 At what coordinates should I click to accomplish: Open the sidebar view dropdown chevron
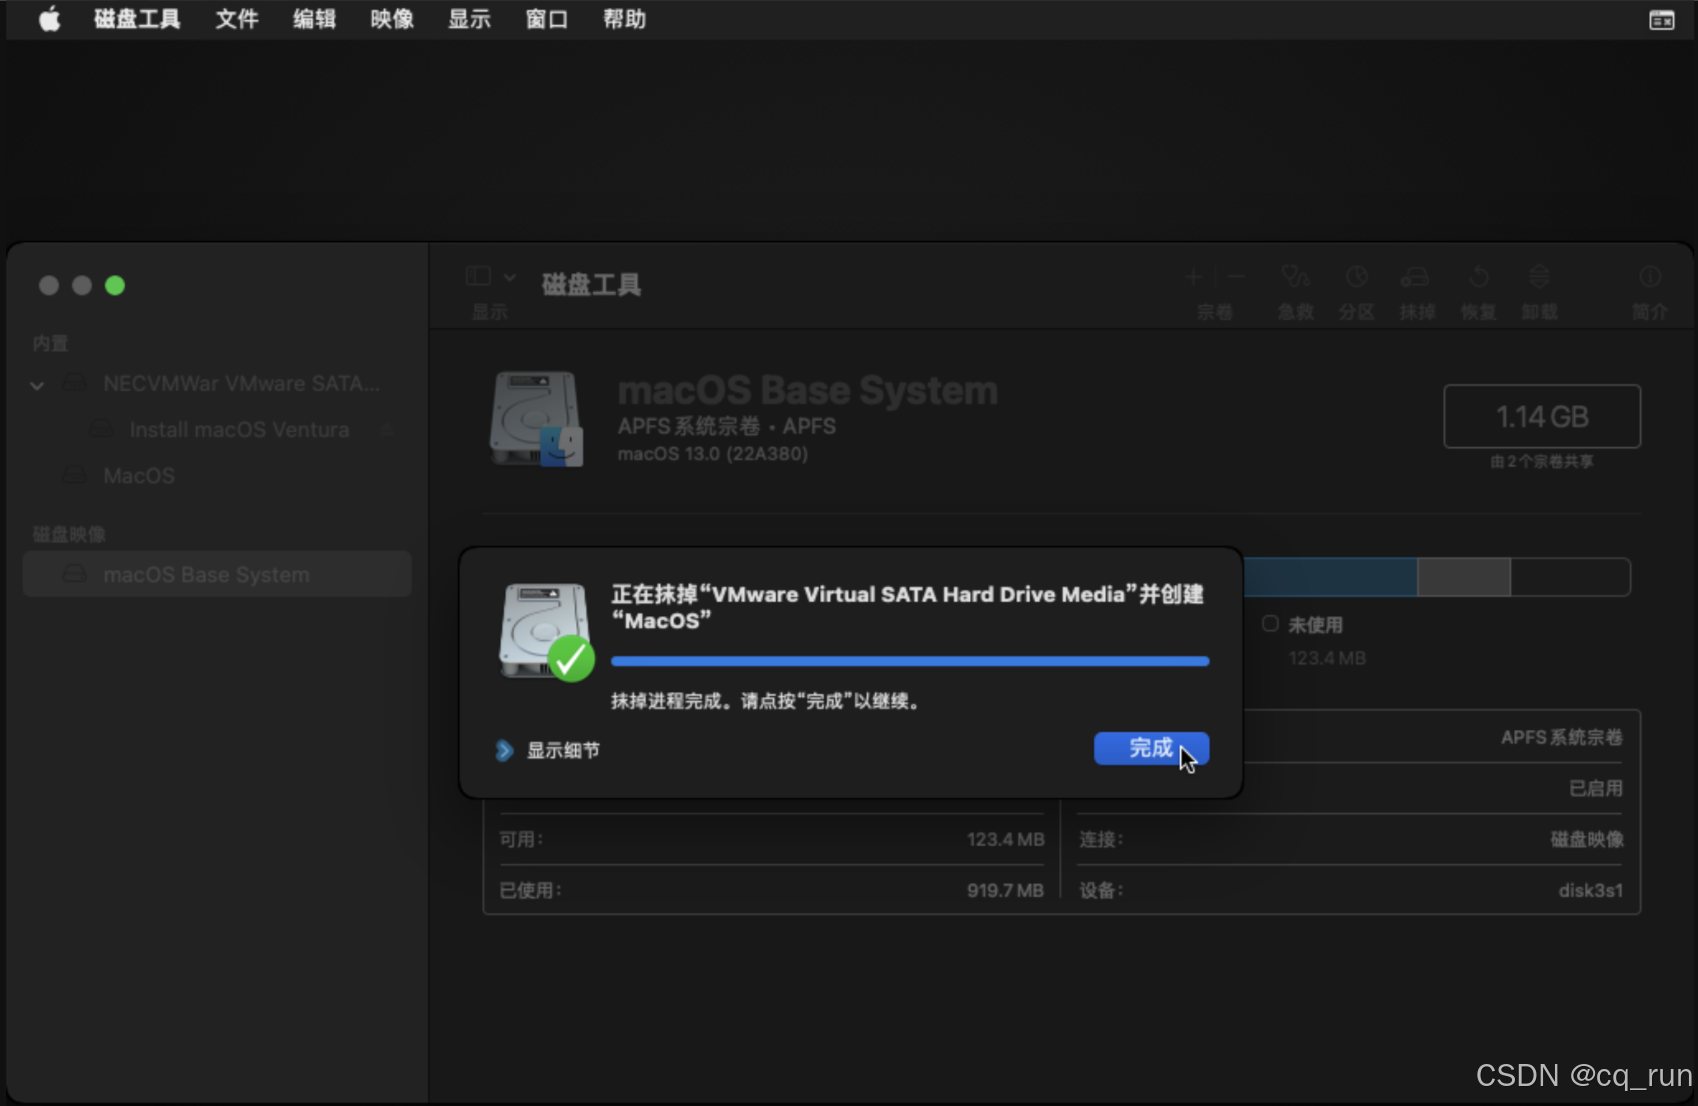[x=509, y=277]
